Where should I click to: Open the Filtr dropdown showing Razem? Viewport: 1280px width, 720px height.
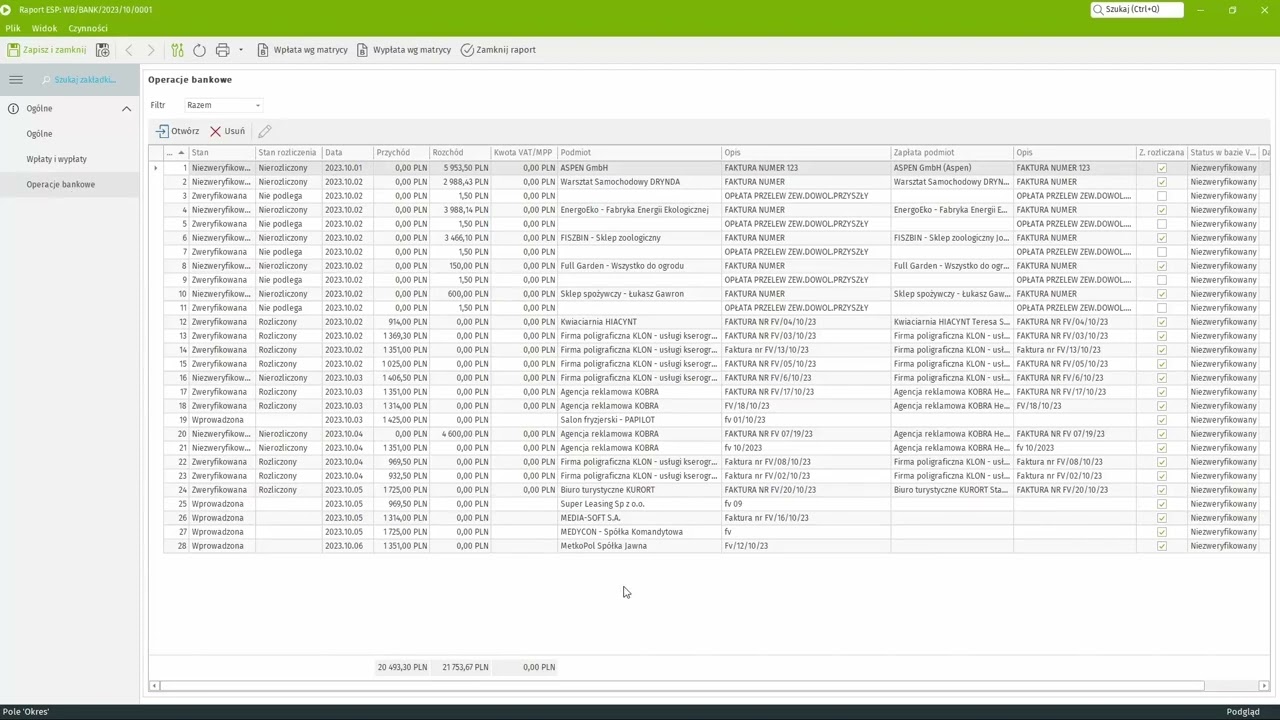[x=223, y=105]
